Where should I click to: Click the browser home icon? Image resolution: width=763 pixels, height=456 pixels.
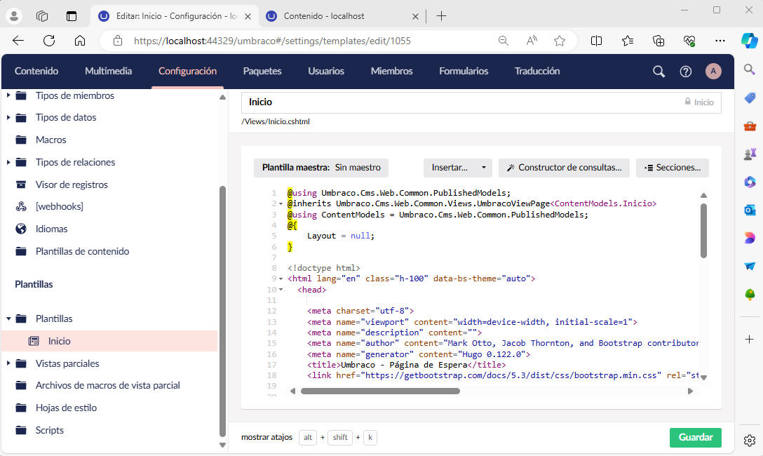tap(80, 41)
